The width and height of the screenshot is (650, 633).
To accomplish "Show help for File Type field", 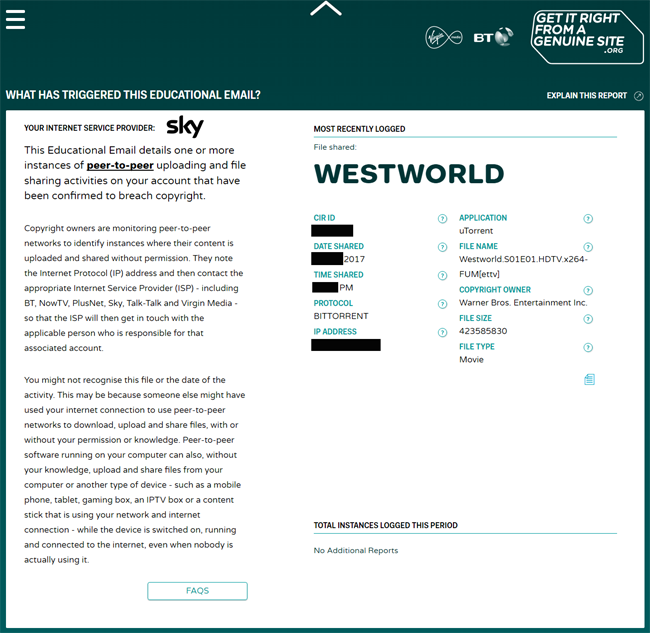I will tap(588, 347).
